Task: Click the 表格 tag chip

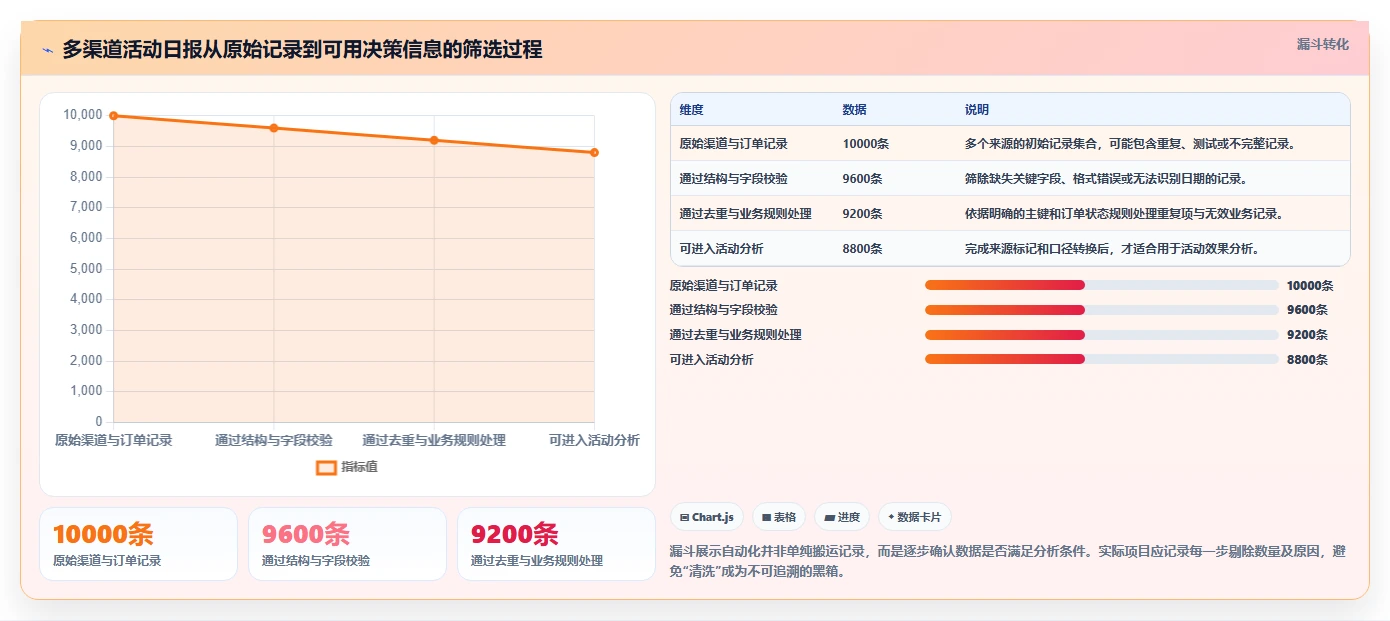Action: pyautogui.click(x=779, y=517)
